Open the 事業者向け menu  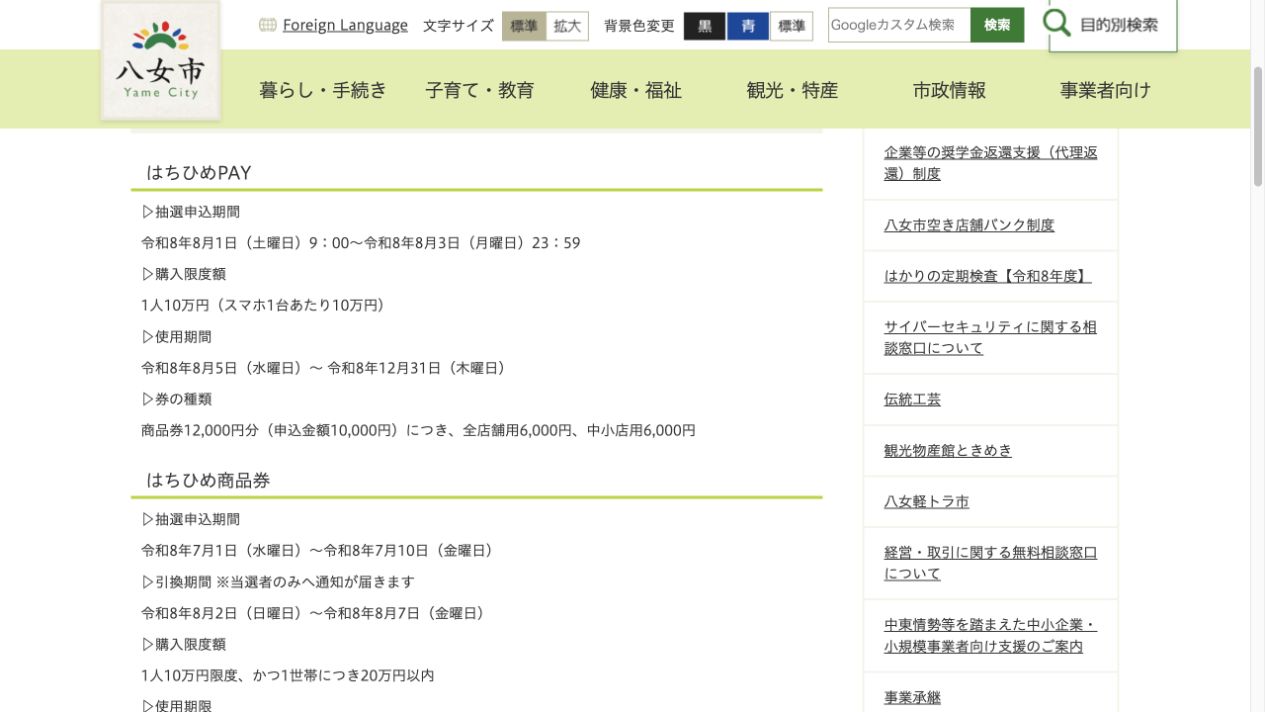click(x=1105, y=90)
